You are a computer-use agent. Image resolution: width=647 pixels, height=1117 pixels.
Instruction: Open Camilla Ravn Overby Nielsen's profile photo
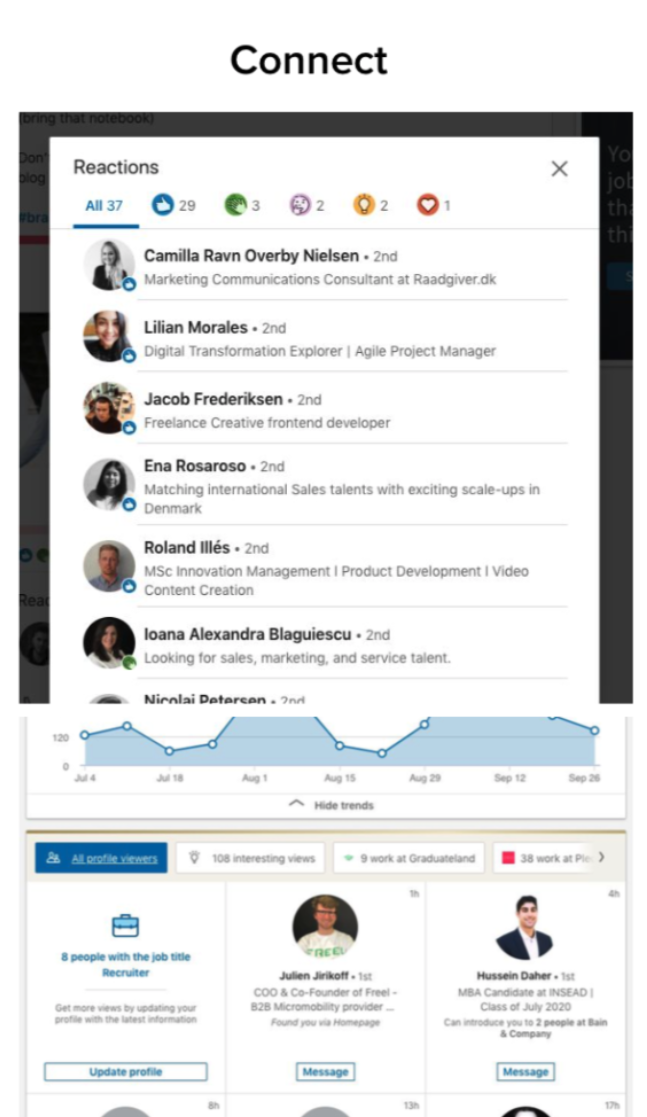109,265
